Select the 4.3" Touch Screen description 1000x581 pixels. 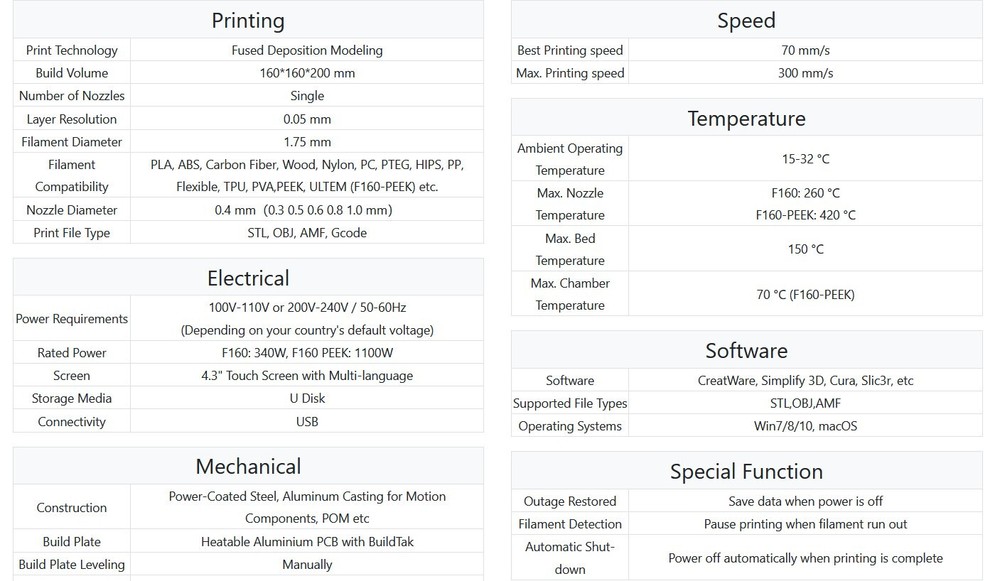pos(307,376)
